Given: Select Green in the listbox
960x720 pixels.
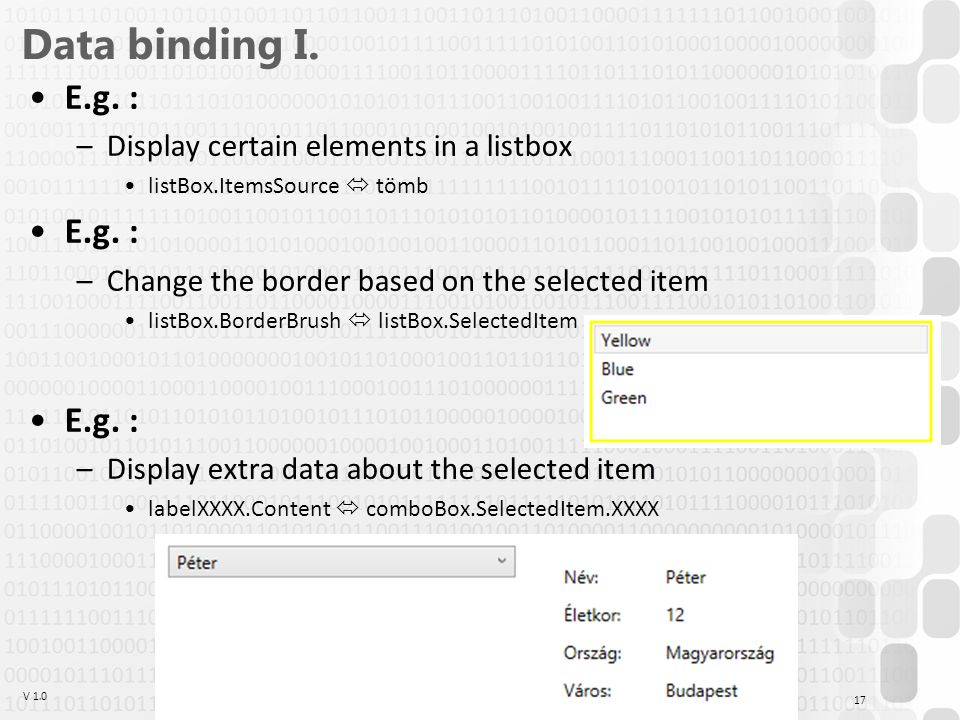Looking at the screenshot, I should (761, 398).
